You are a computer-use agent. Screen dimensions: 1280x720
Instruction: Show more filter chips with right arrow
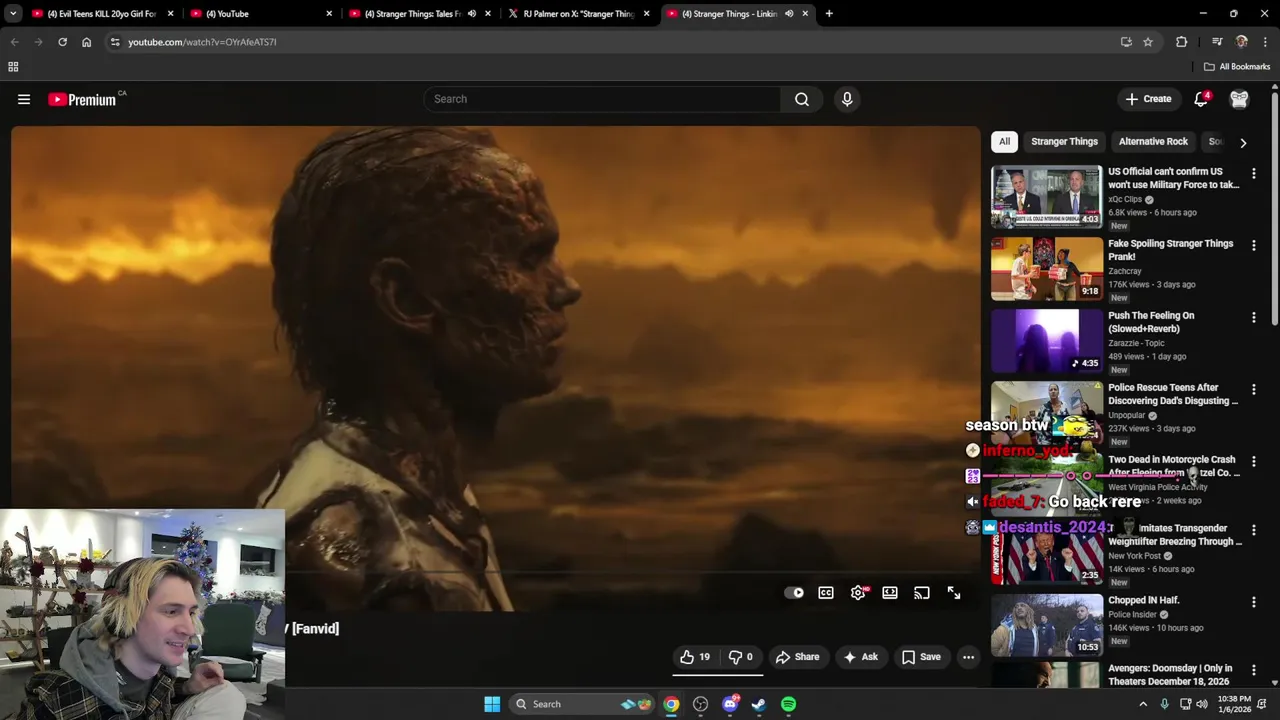pos(1243,142)
